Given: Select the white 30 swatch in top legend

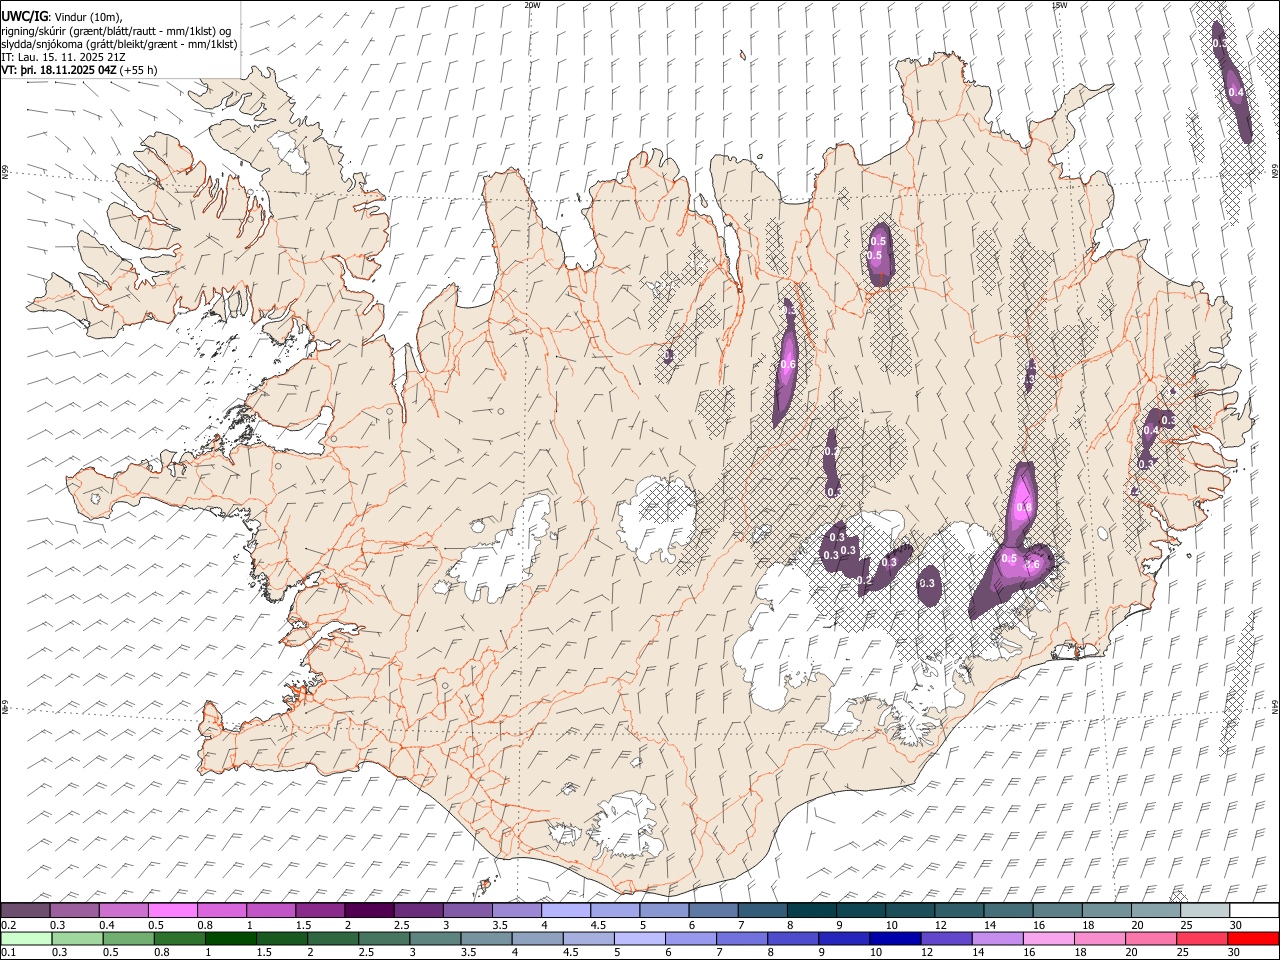Looking at the screenshot, I should click(x=1255, y=910).
